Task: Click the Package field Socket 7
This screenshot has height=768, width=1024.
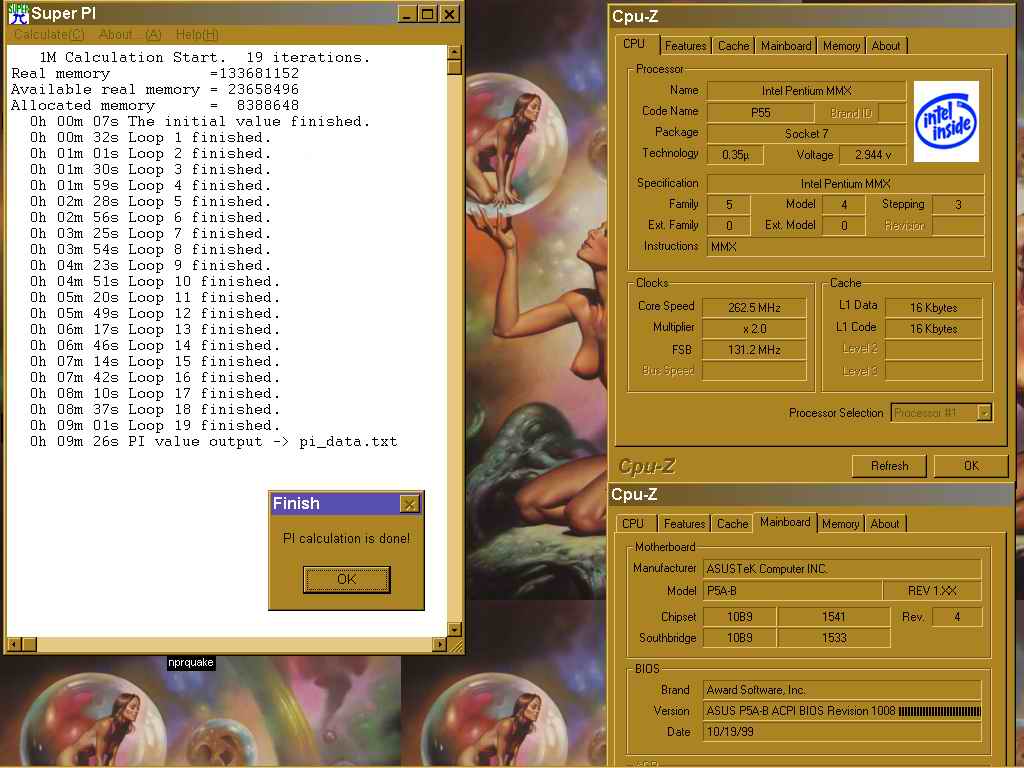Action: [806, 134]
